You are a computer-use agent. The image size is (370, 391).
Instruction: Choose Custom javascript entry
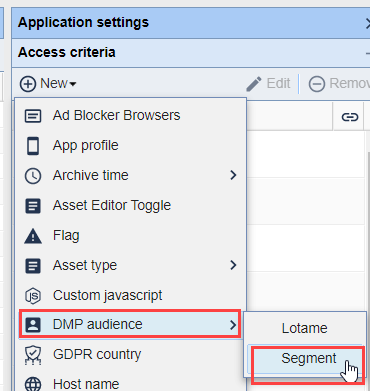click(130, 295)
